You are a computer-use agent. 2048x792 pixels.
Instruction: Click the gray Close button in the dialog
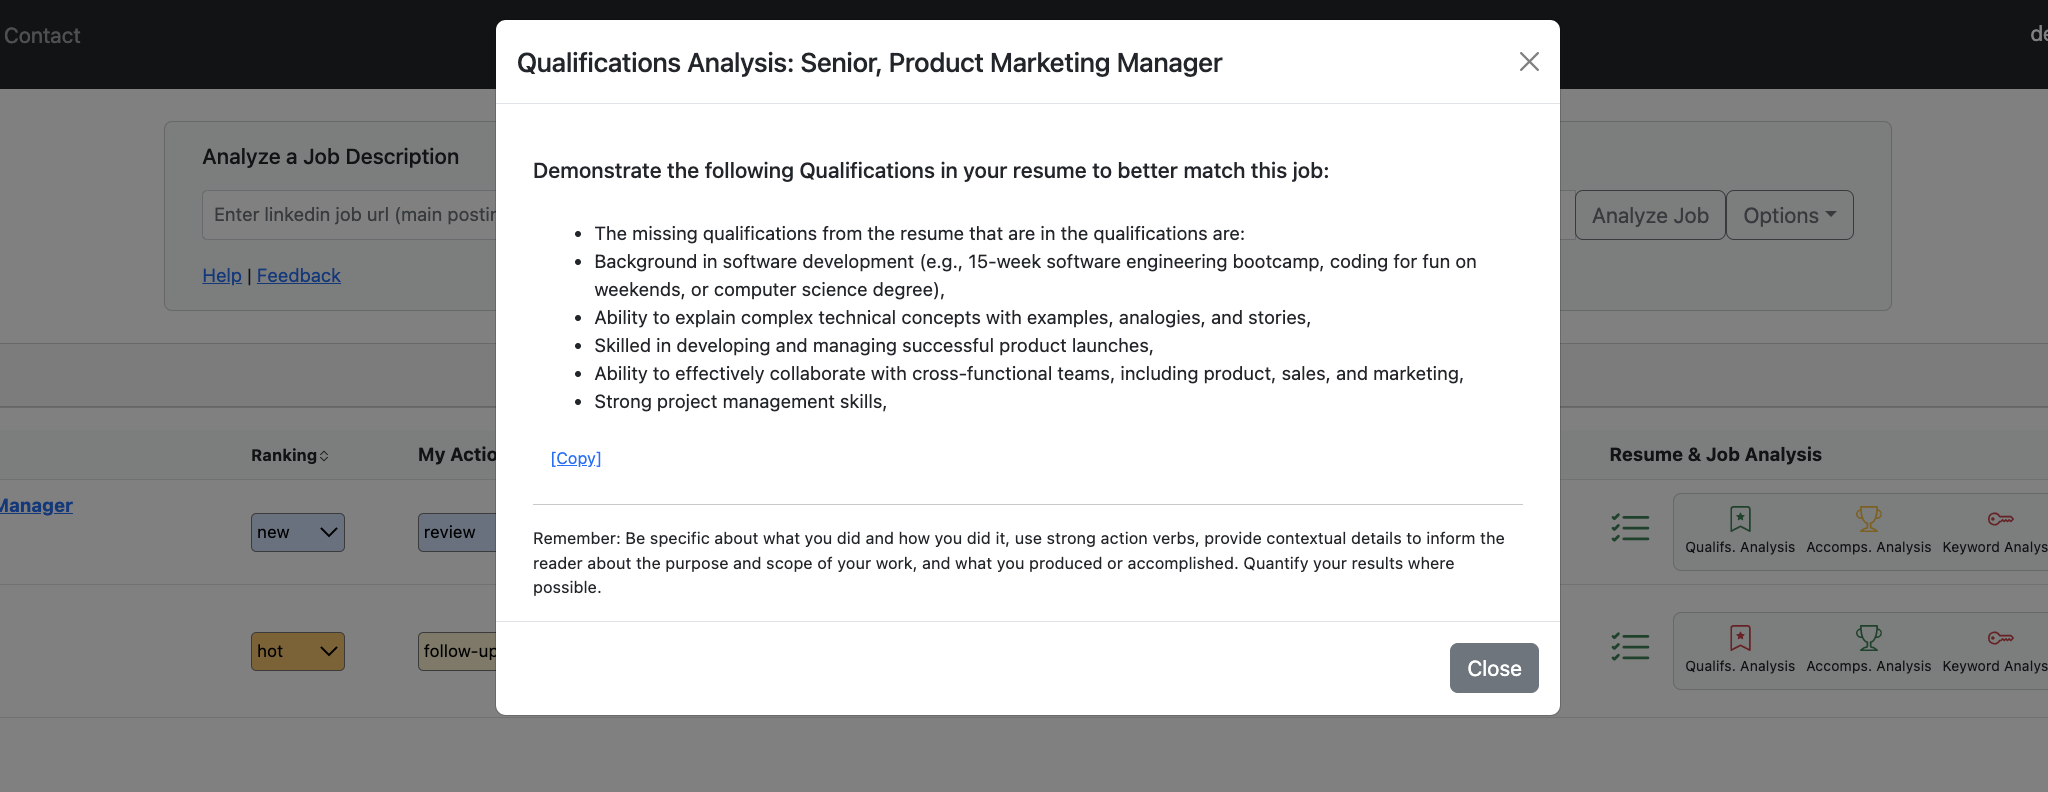click(x=1494, y=668)
